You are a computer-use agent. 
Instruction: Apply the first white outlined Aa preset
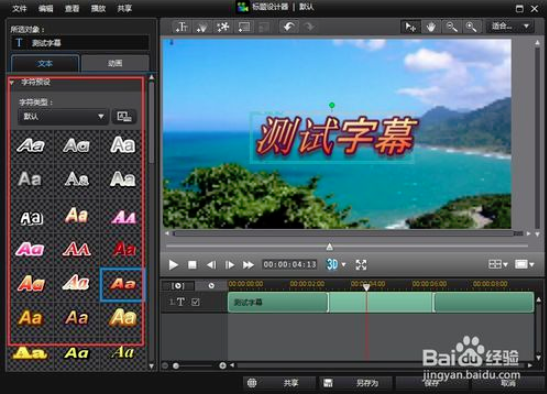pos(31,145)
